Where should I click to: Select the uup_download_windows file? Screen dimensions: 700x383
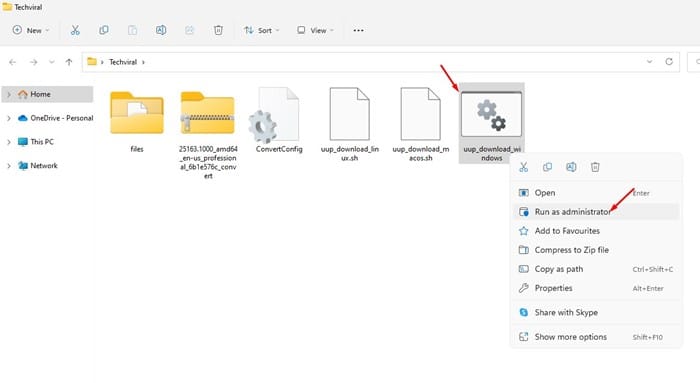[x=492, y=123]
